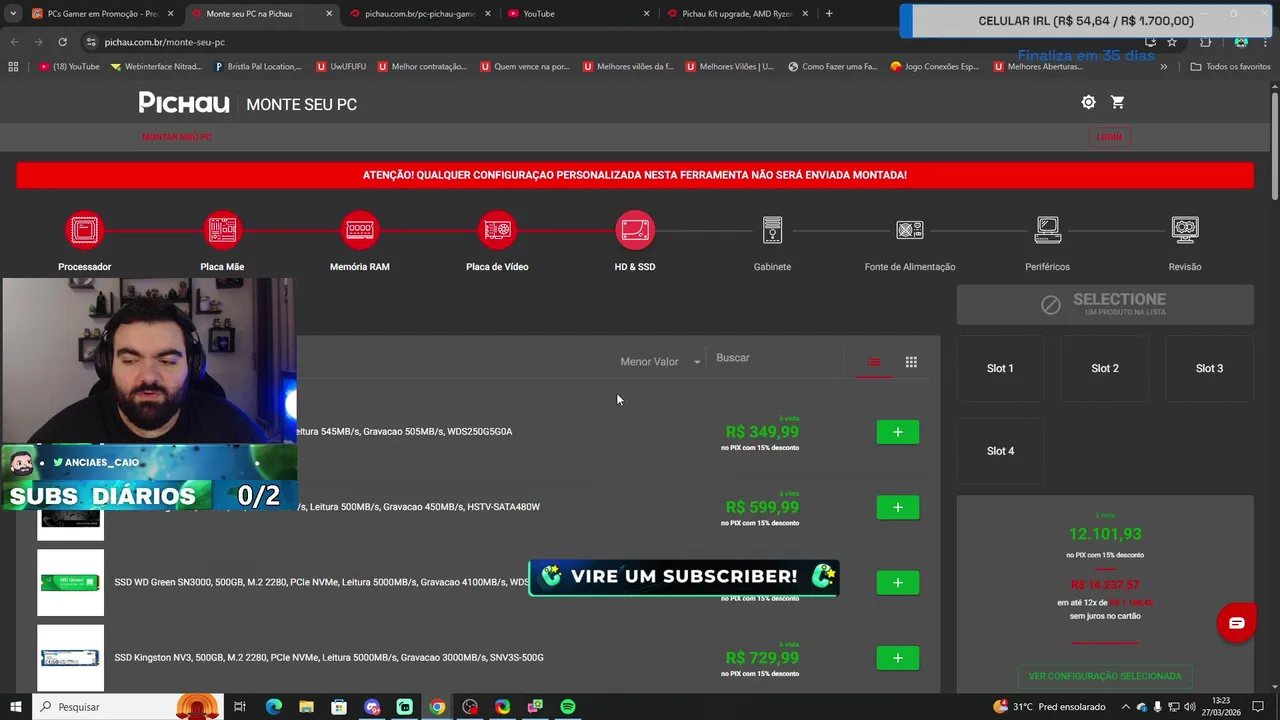Open Como Fazer uma Fa... bookmark
This screenshot has height=720, width=1280.
click(x=833, y=67)
